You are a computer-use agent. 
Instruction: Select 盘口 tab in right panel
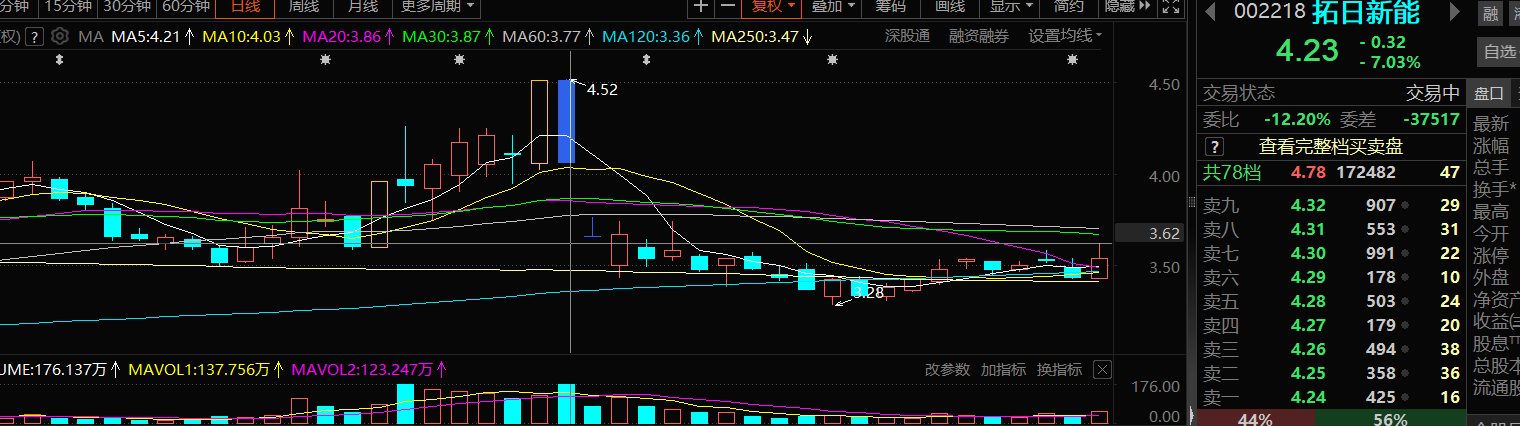click(1488, 94)
